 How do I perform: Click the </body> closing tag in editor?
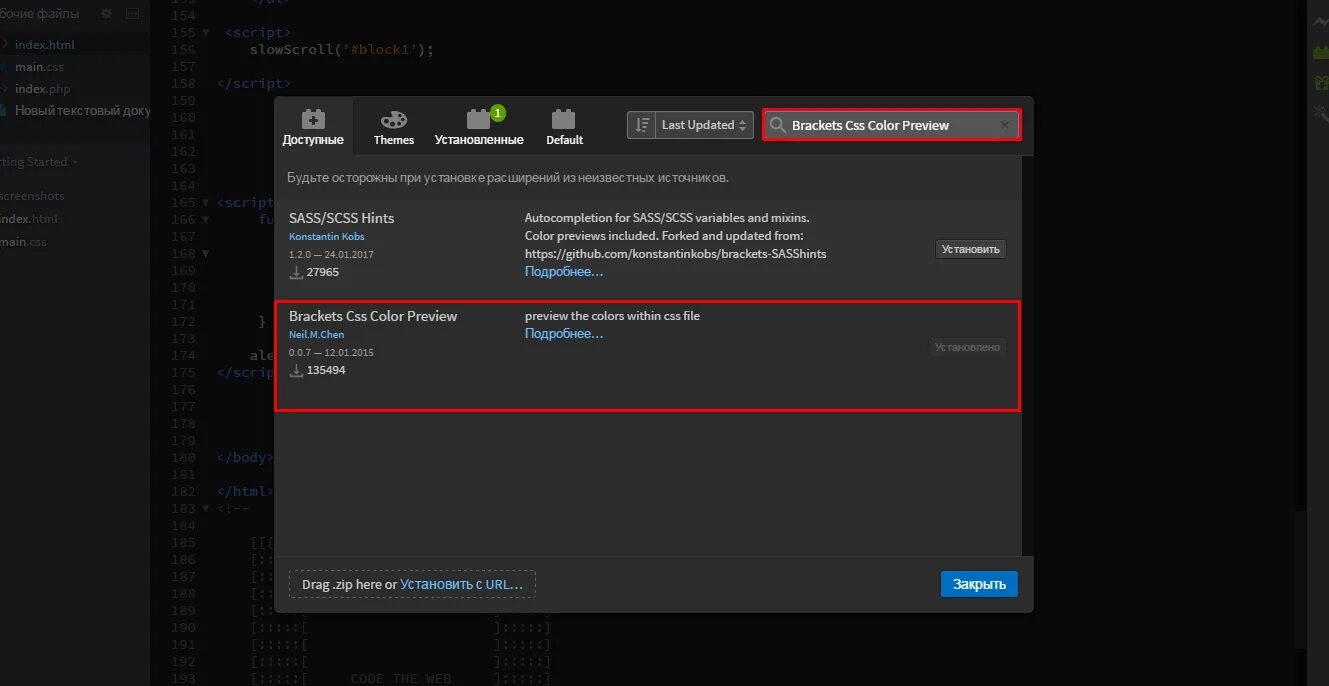click(x=246, y=457)
